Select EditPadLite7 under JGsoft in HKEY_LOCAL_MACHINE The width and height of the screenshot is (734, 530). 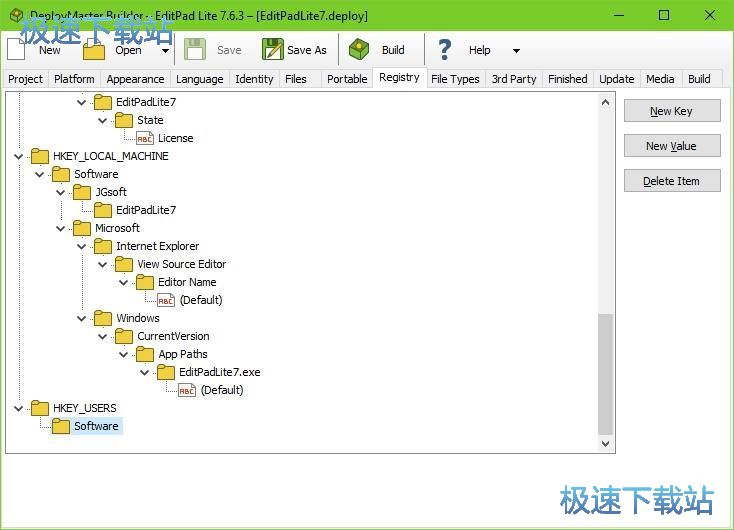coord(146,210)
